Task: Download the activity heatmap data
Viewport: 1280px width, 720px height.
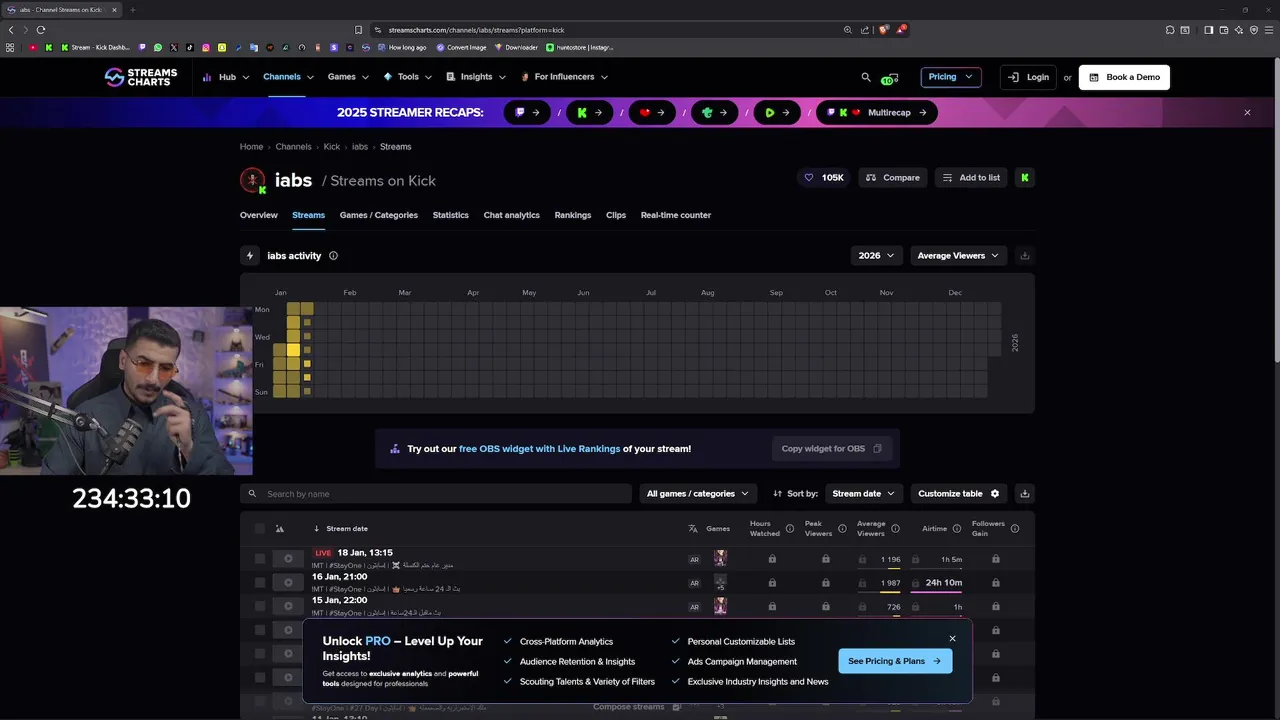Action: [x=1024, y=256]
